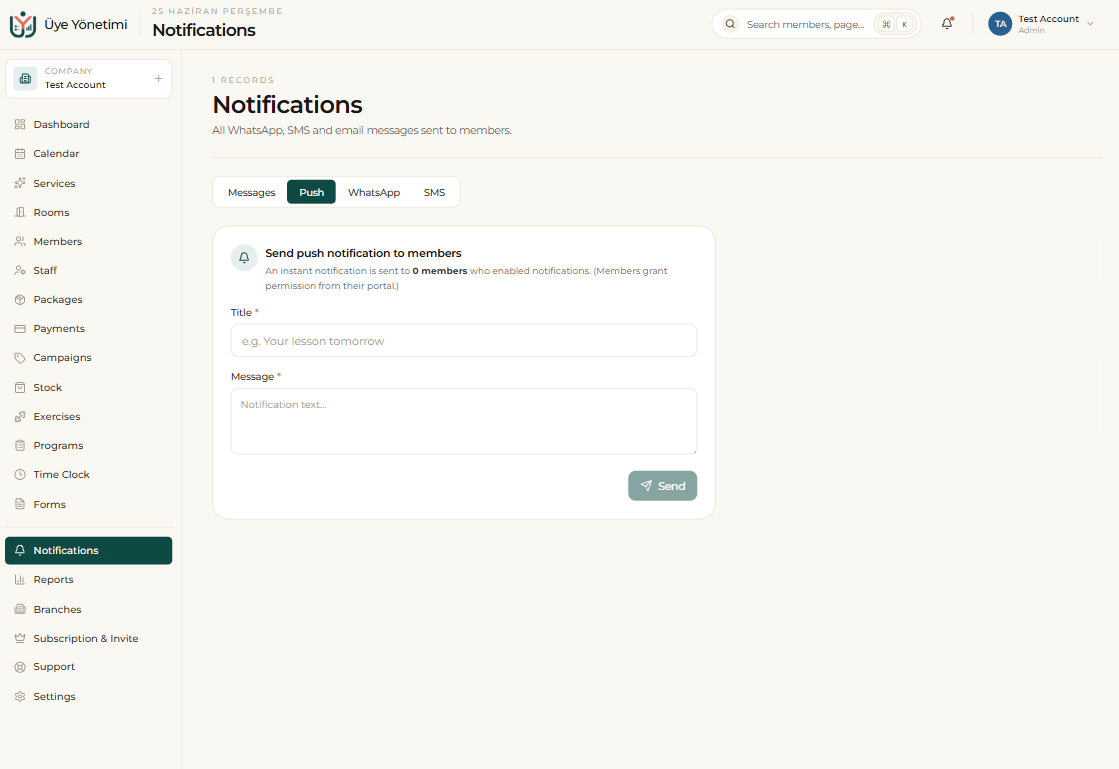This screenshot has height=769, width=1119.
Task: Click the Settings gear icon
Action: pos(20,696)
